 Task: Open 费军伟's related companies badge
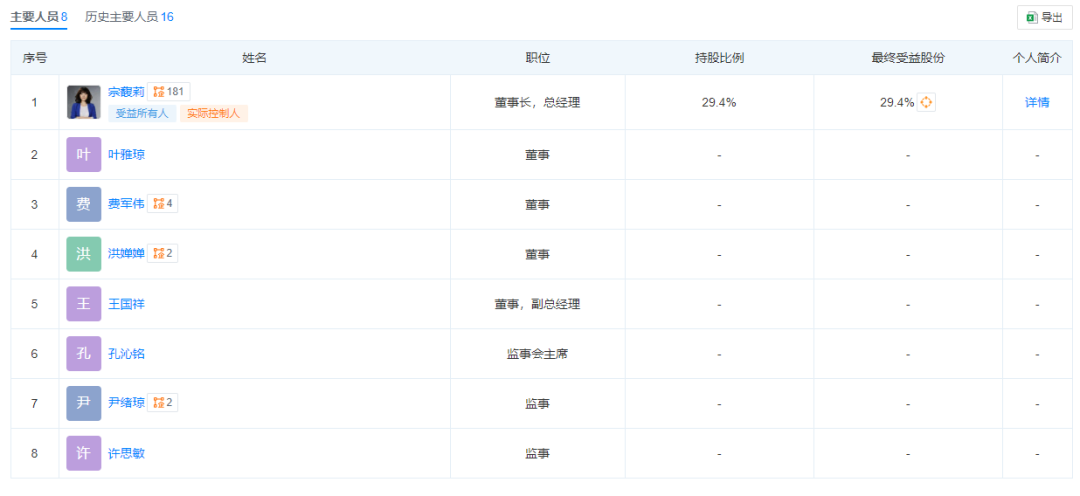(x=163, y=204)
